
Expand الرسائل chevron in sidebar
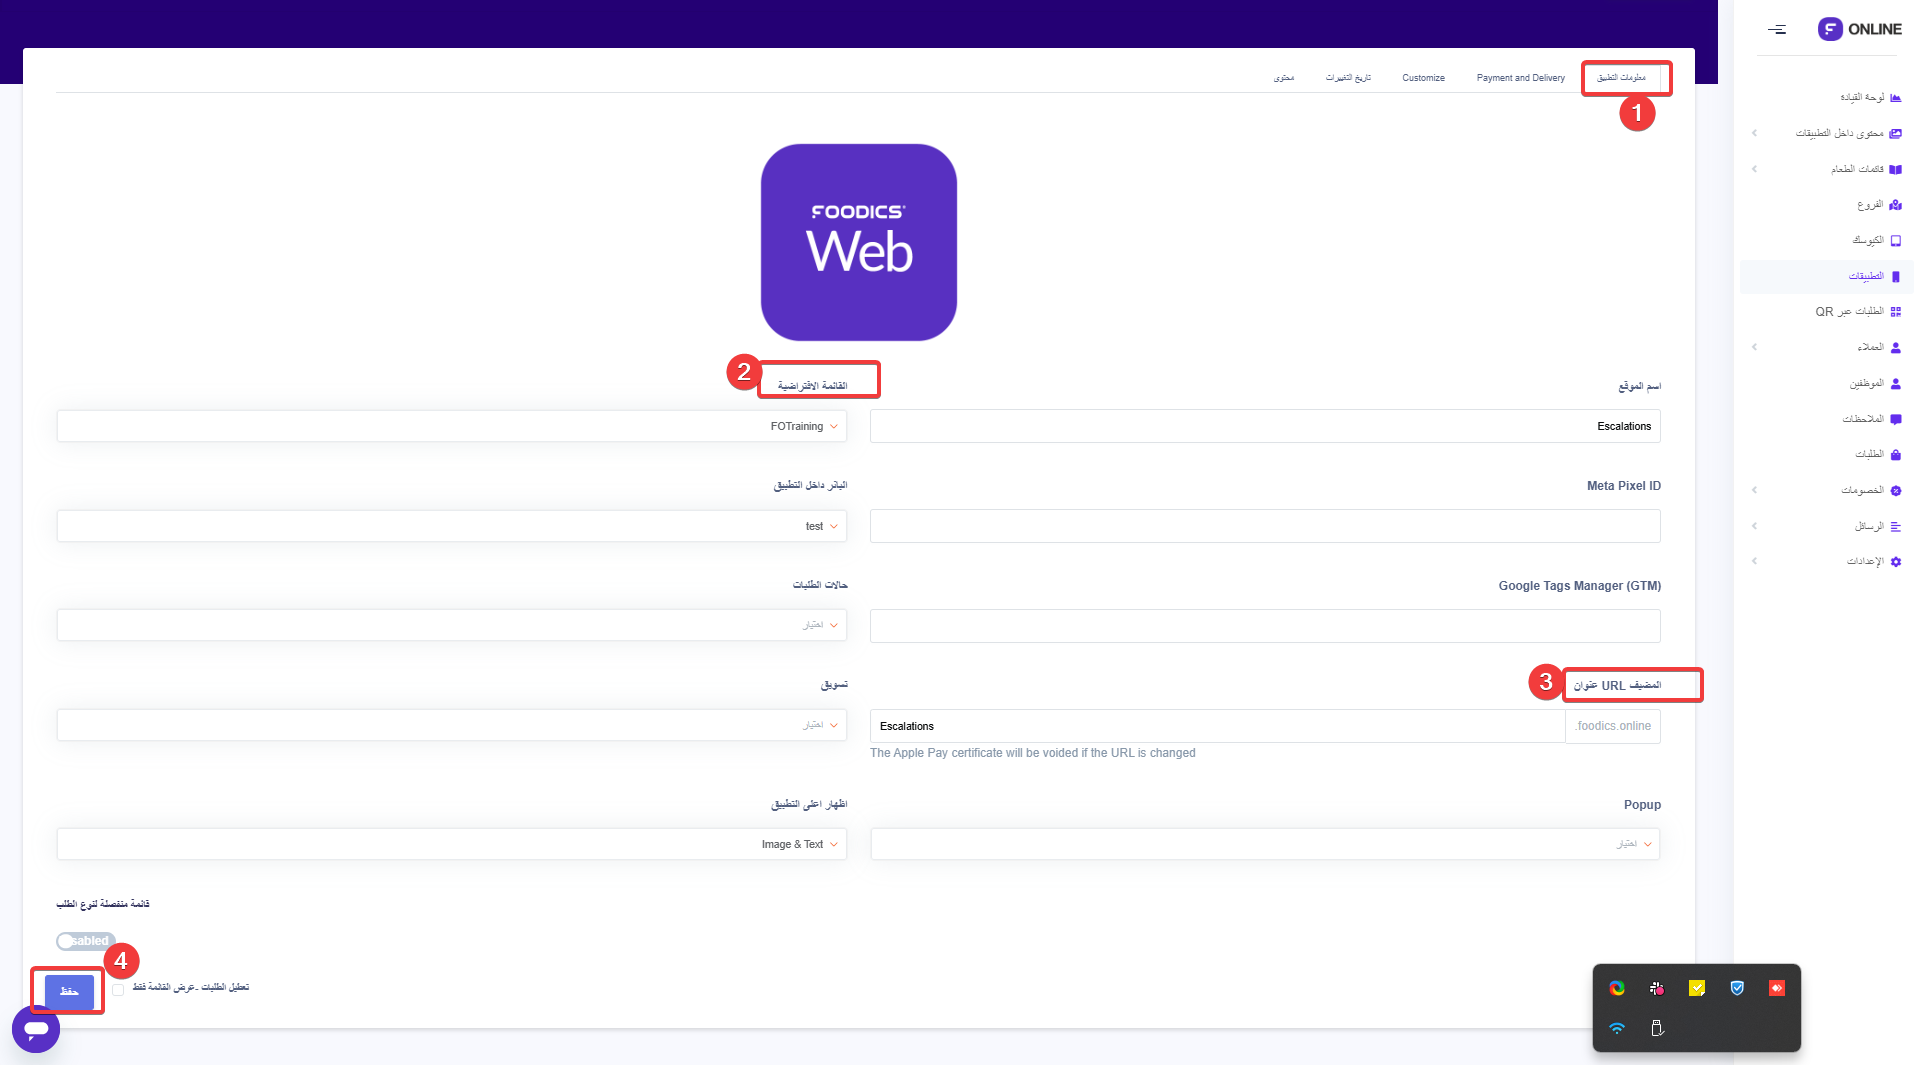(1754, 526)
